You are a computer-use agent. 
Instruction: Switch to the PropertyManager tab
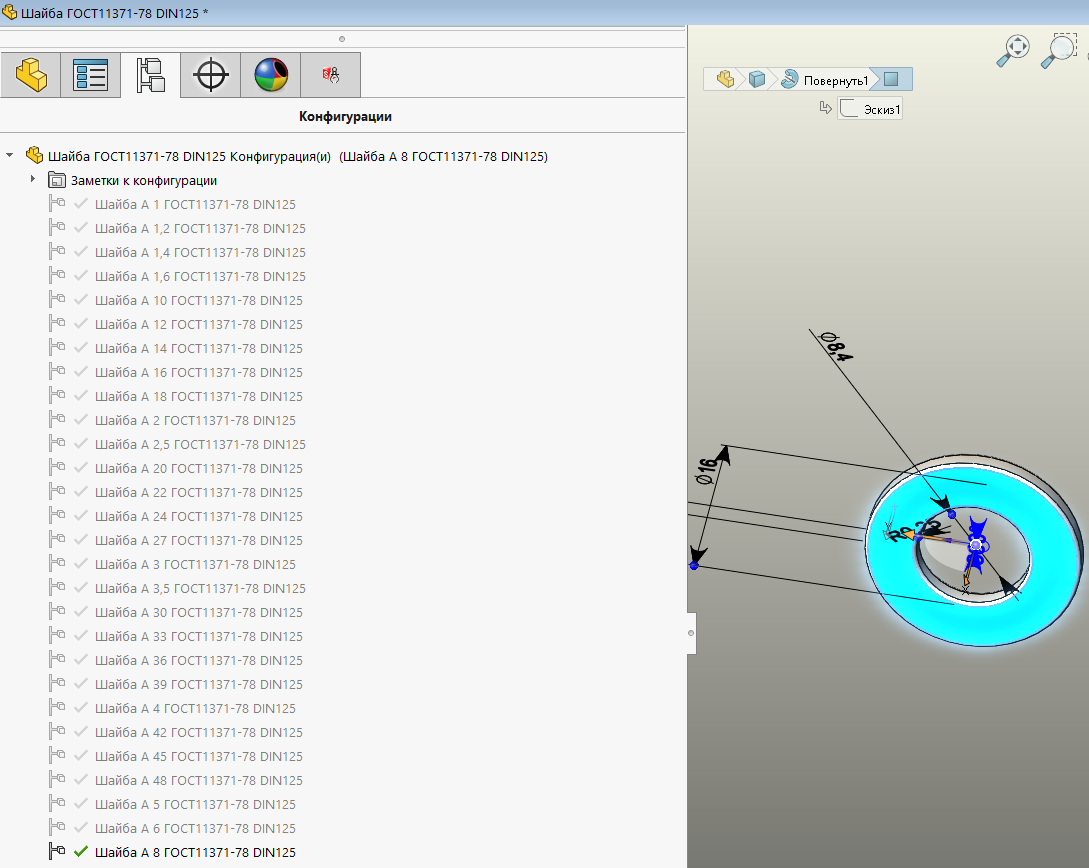pyautogui.click(x=90, y=75)
